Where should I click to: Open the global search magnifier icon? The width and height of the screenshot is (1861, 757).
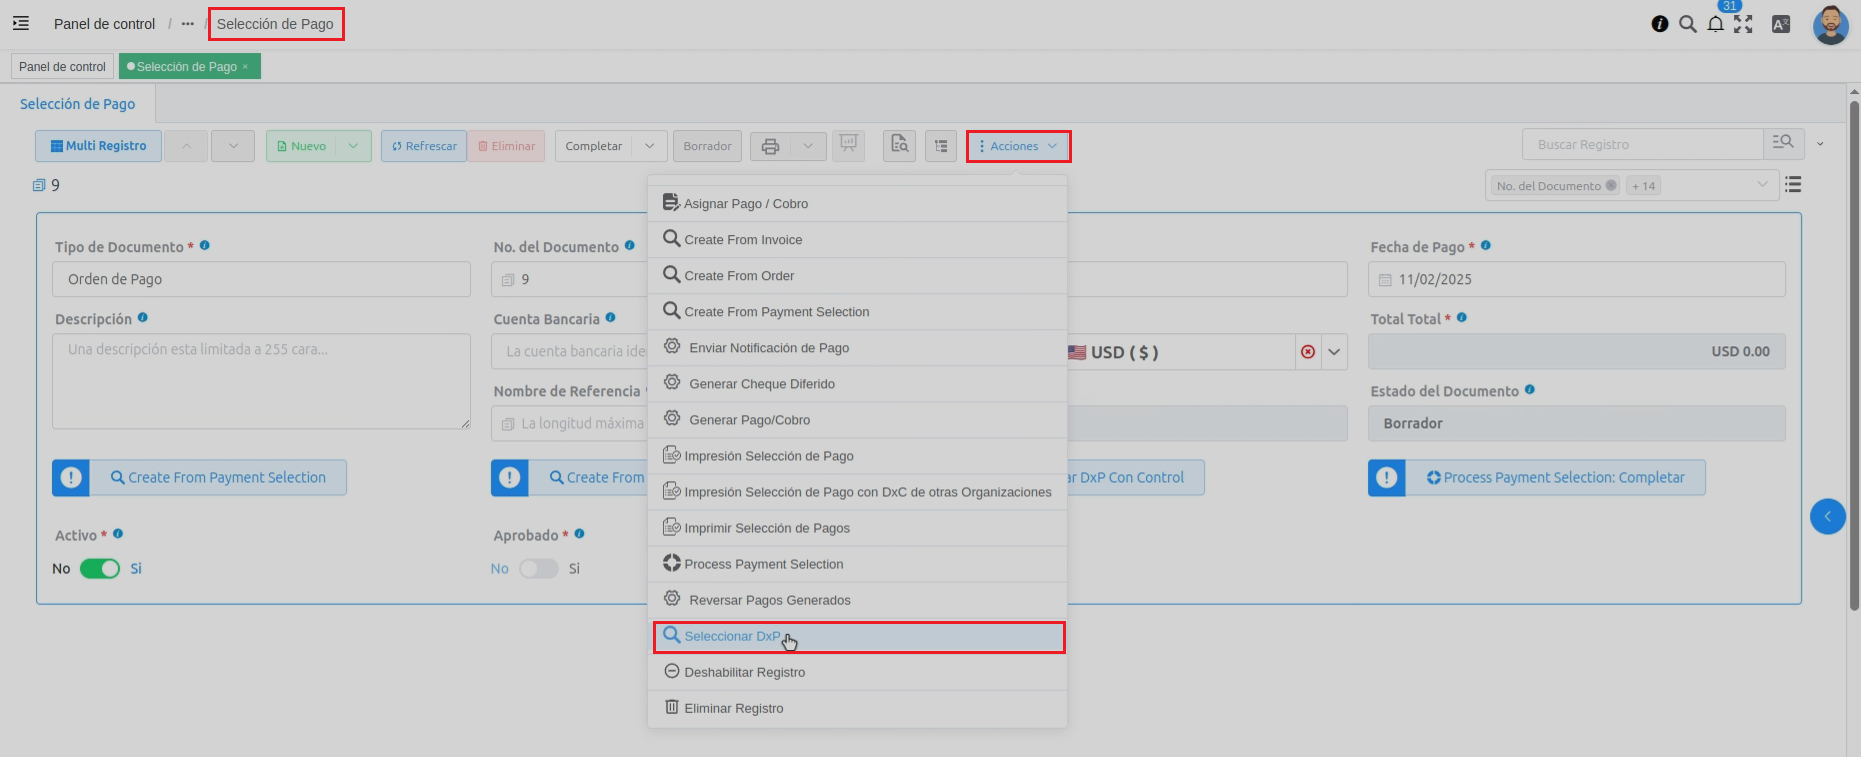(1688, 25)
